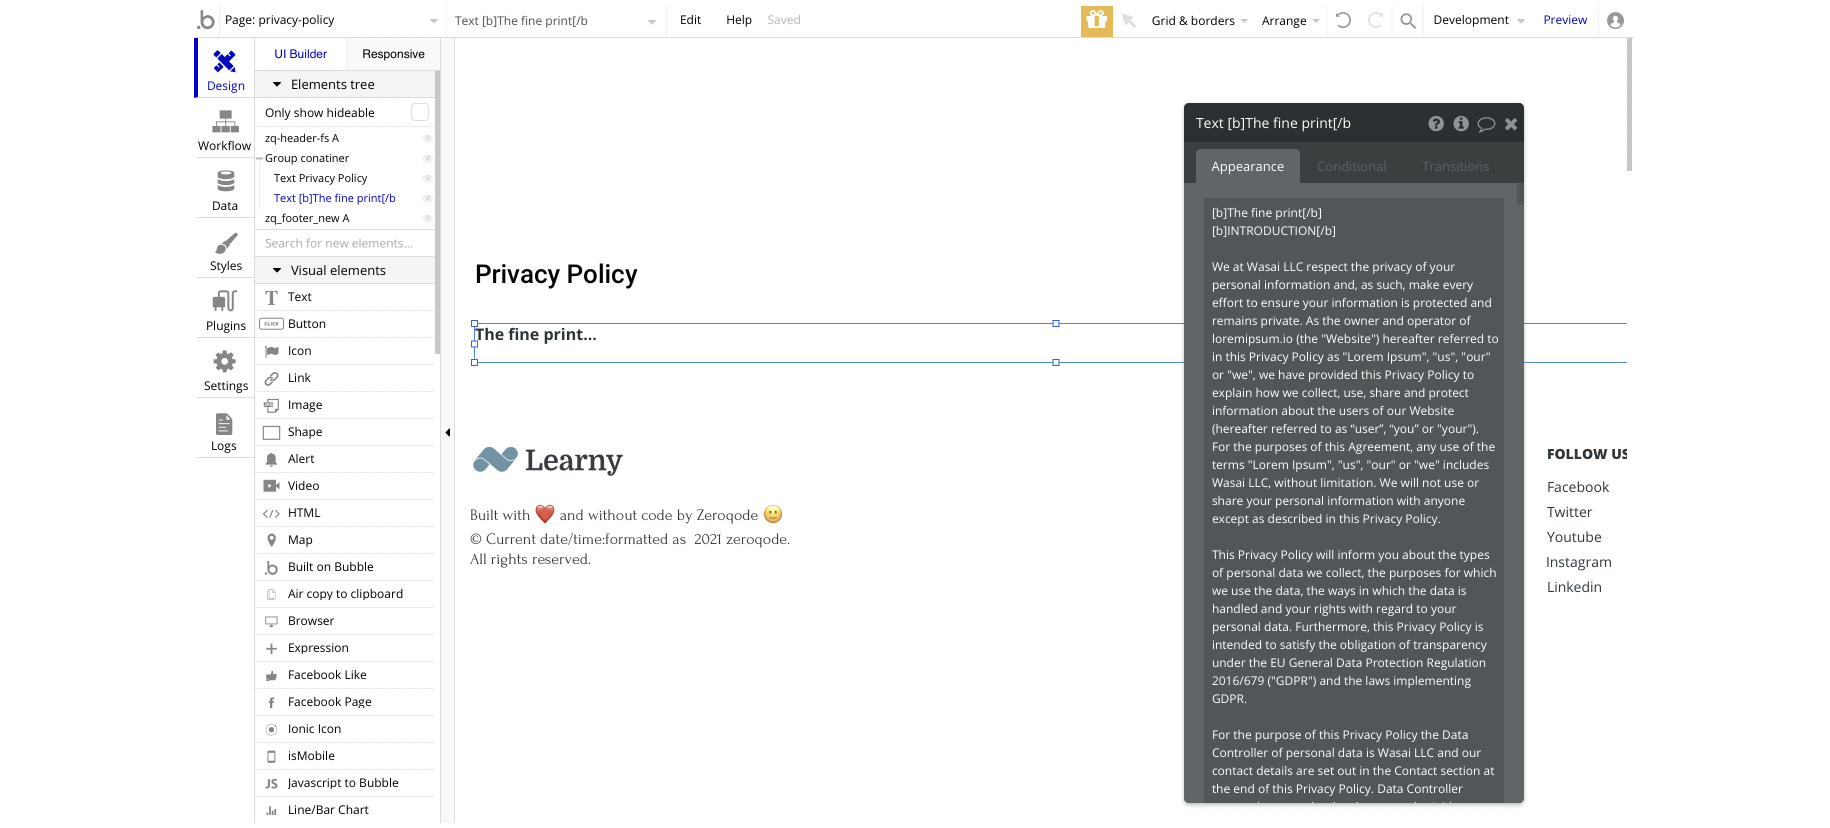Open the Workflow tab in sidebar
Screen dimensions: 1830x828
[x=224, y=132]
